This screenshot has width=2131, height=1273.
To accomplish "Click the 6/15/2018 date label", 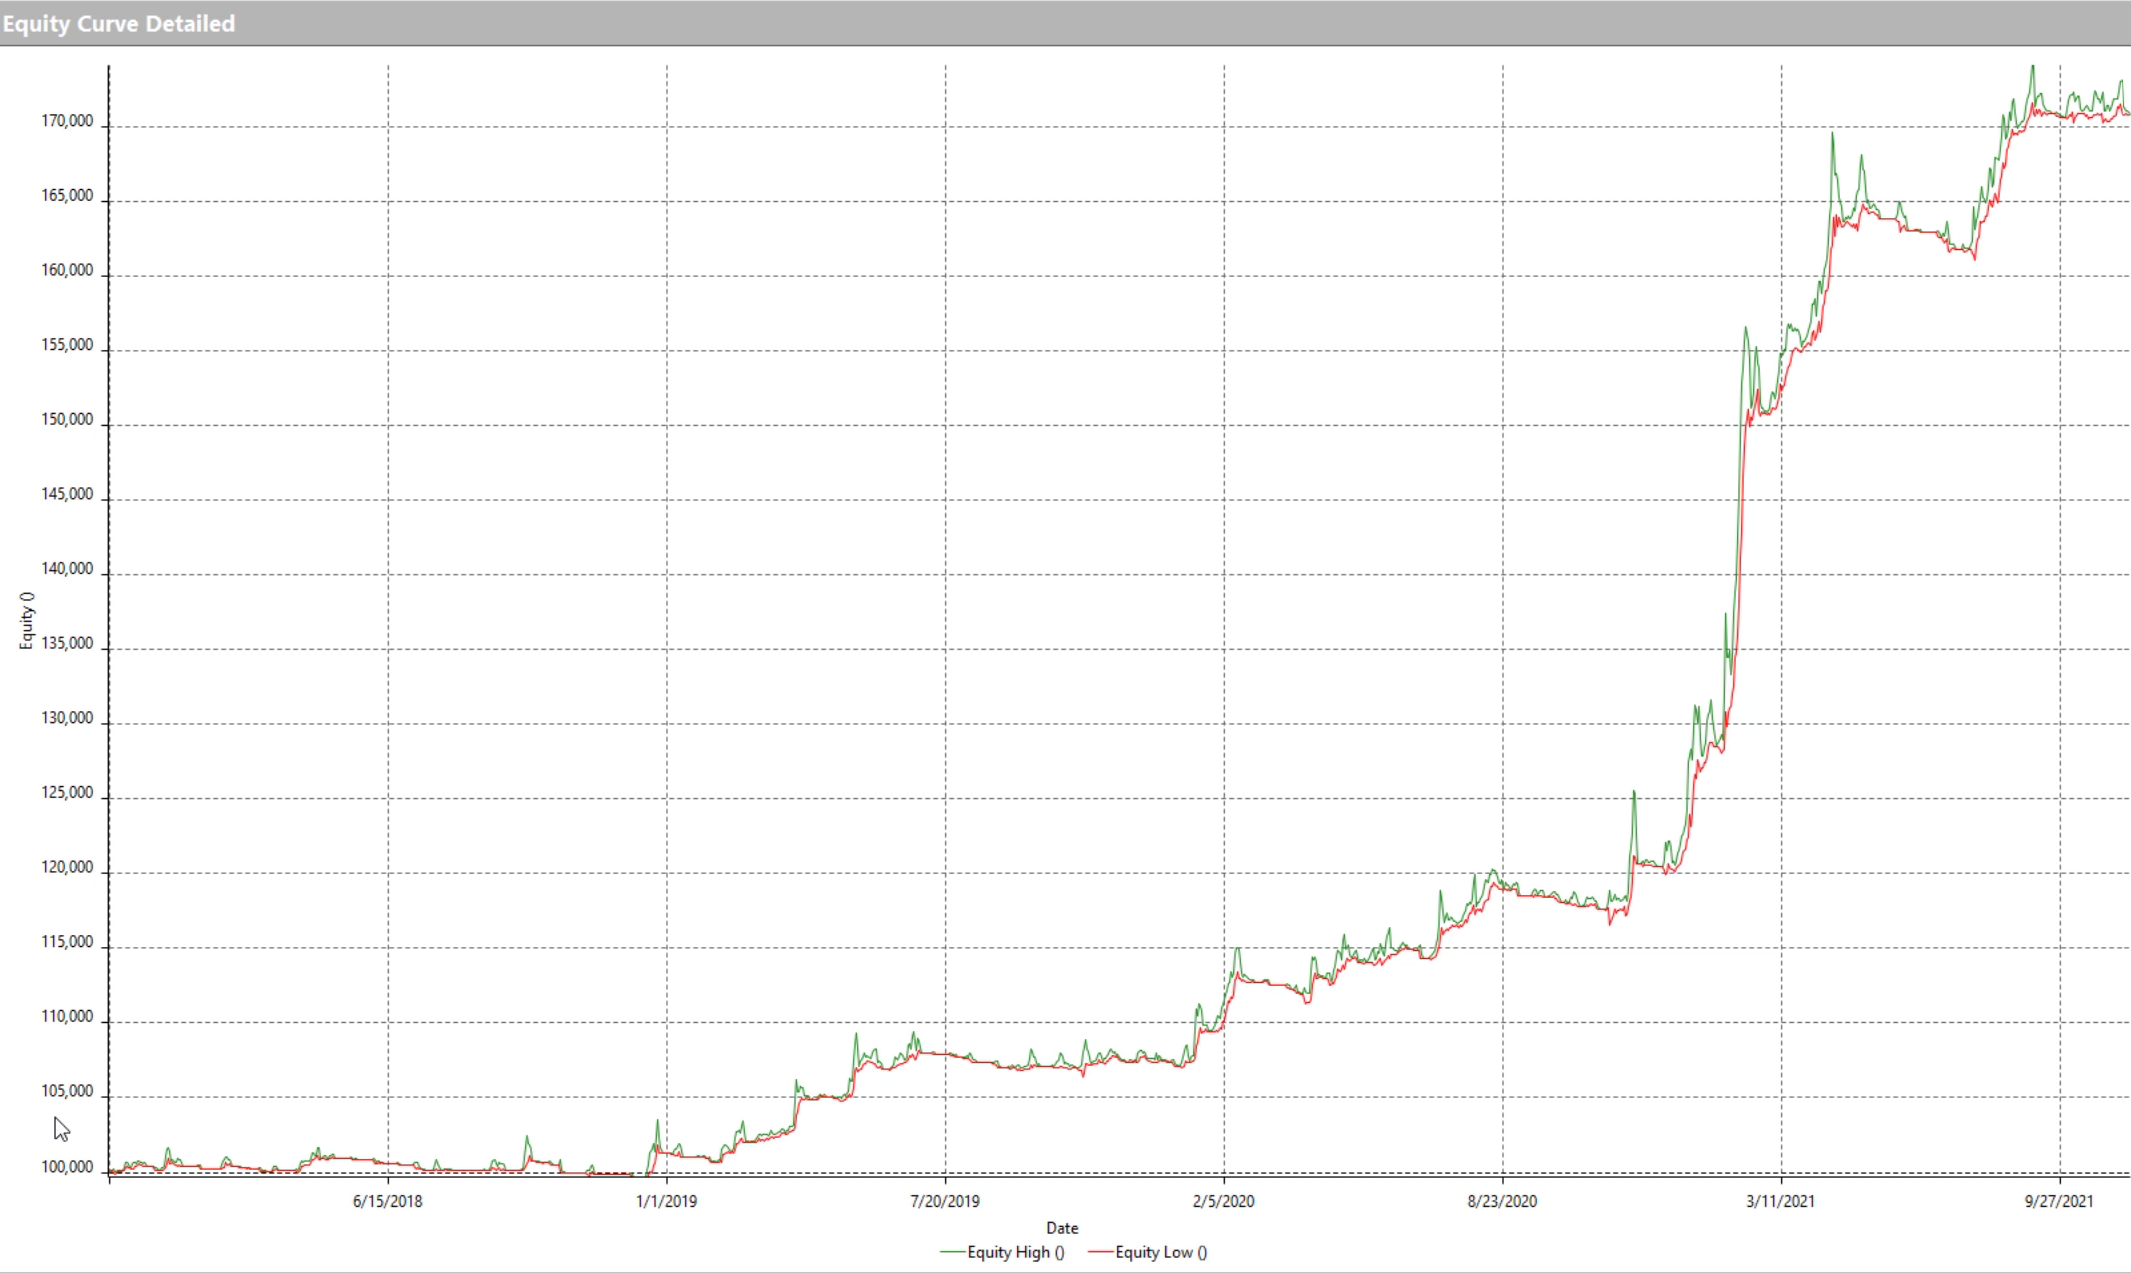I will pyautogui.click(x=387, y=1201).
